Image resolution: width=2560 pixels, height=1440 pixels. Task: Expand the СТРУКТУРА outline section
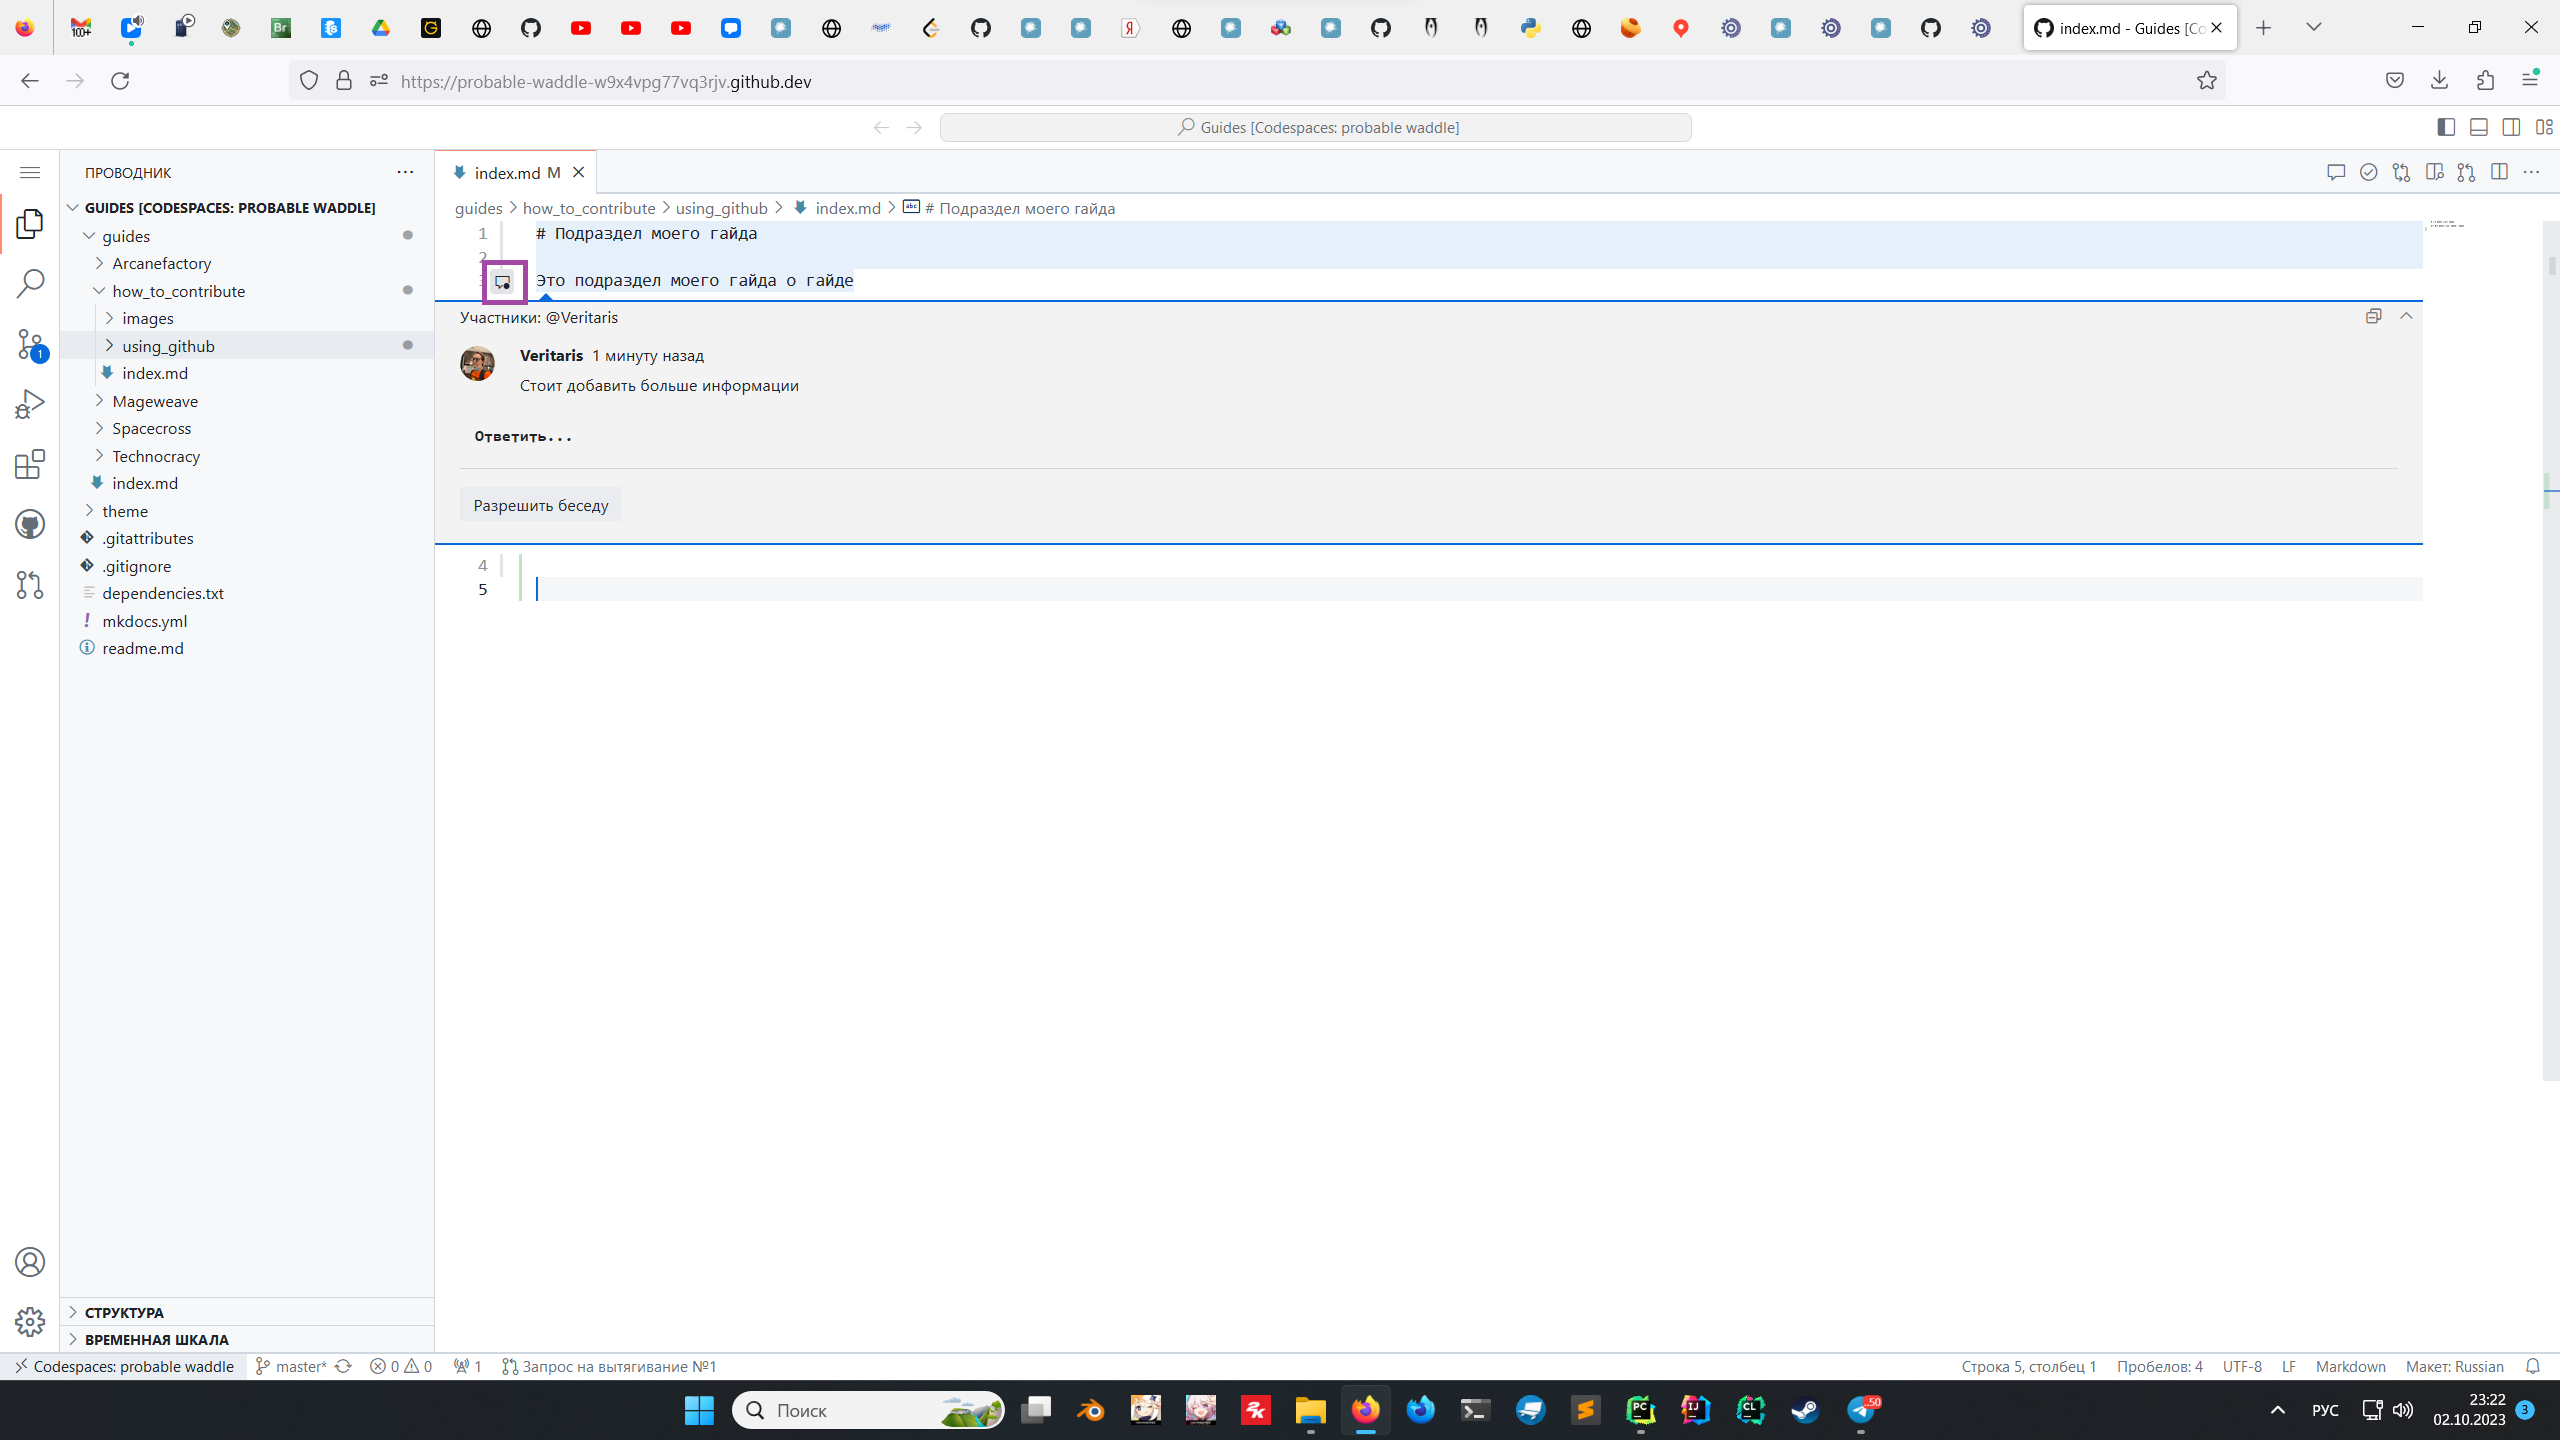(124, 1312)
